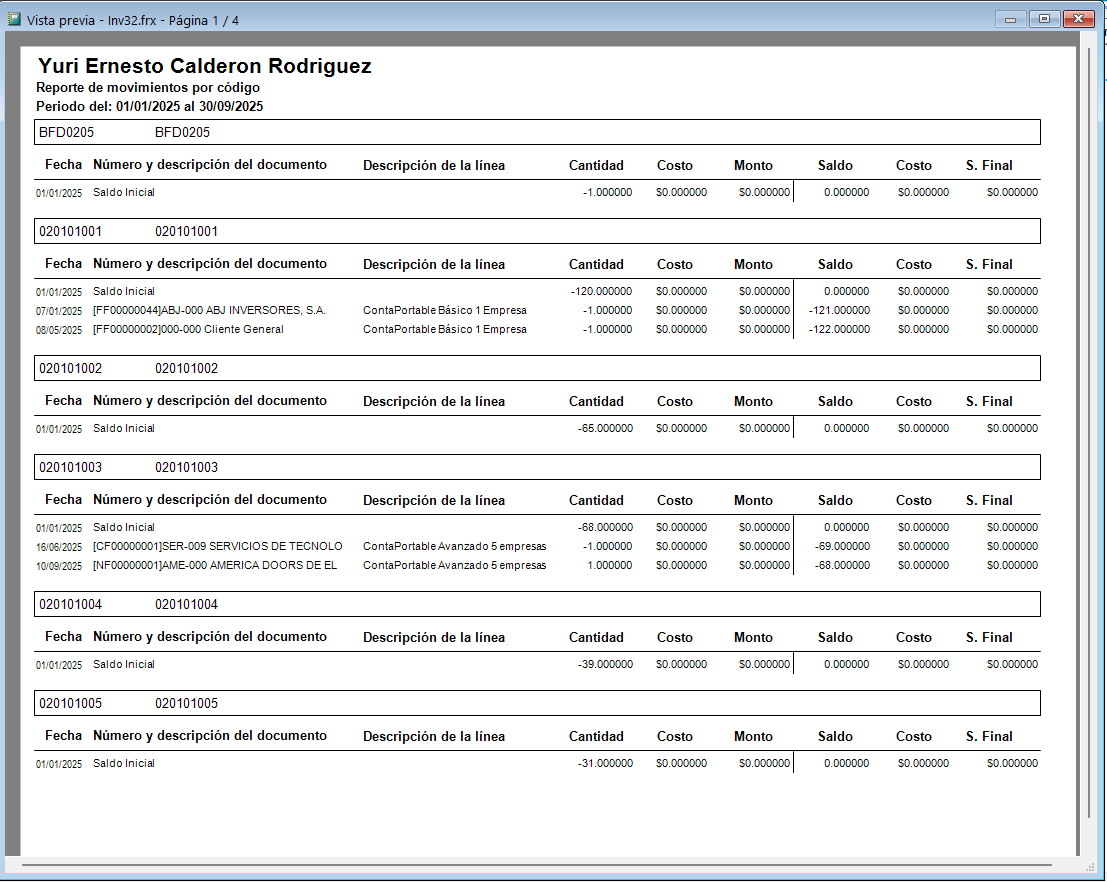Click the AME-000 AMERICA DOORS row
Viewport: 1107px width, 882px height.
(537, 566)
